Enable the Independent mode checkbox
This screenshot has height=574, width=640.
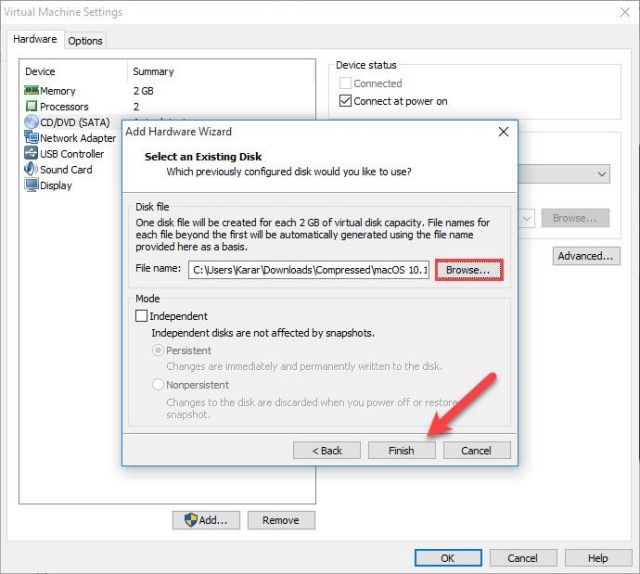pyautogui.click(x=141, y=316)
